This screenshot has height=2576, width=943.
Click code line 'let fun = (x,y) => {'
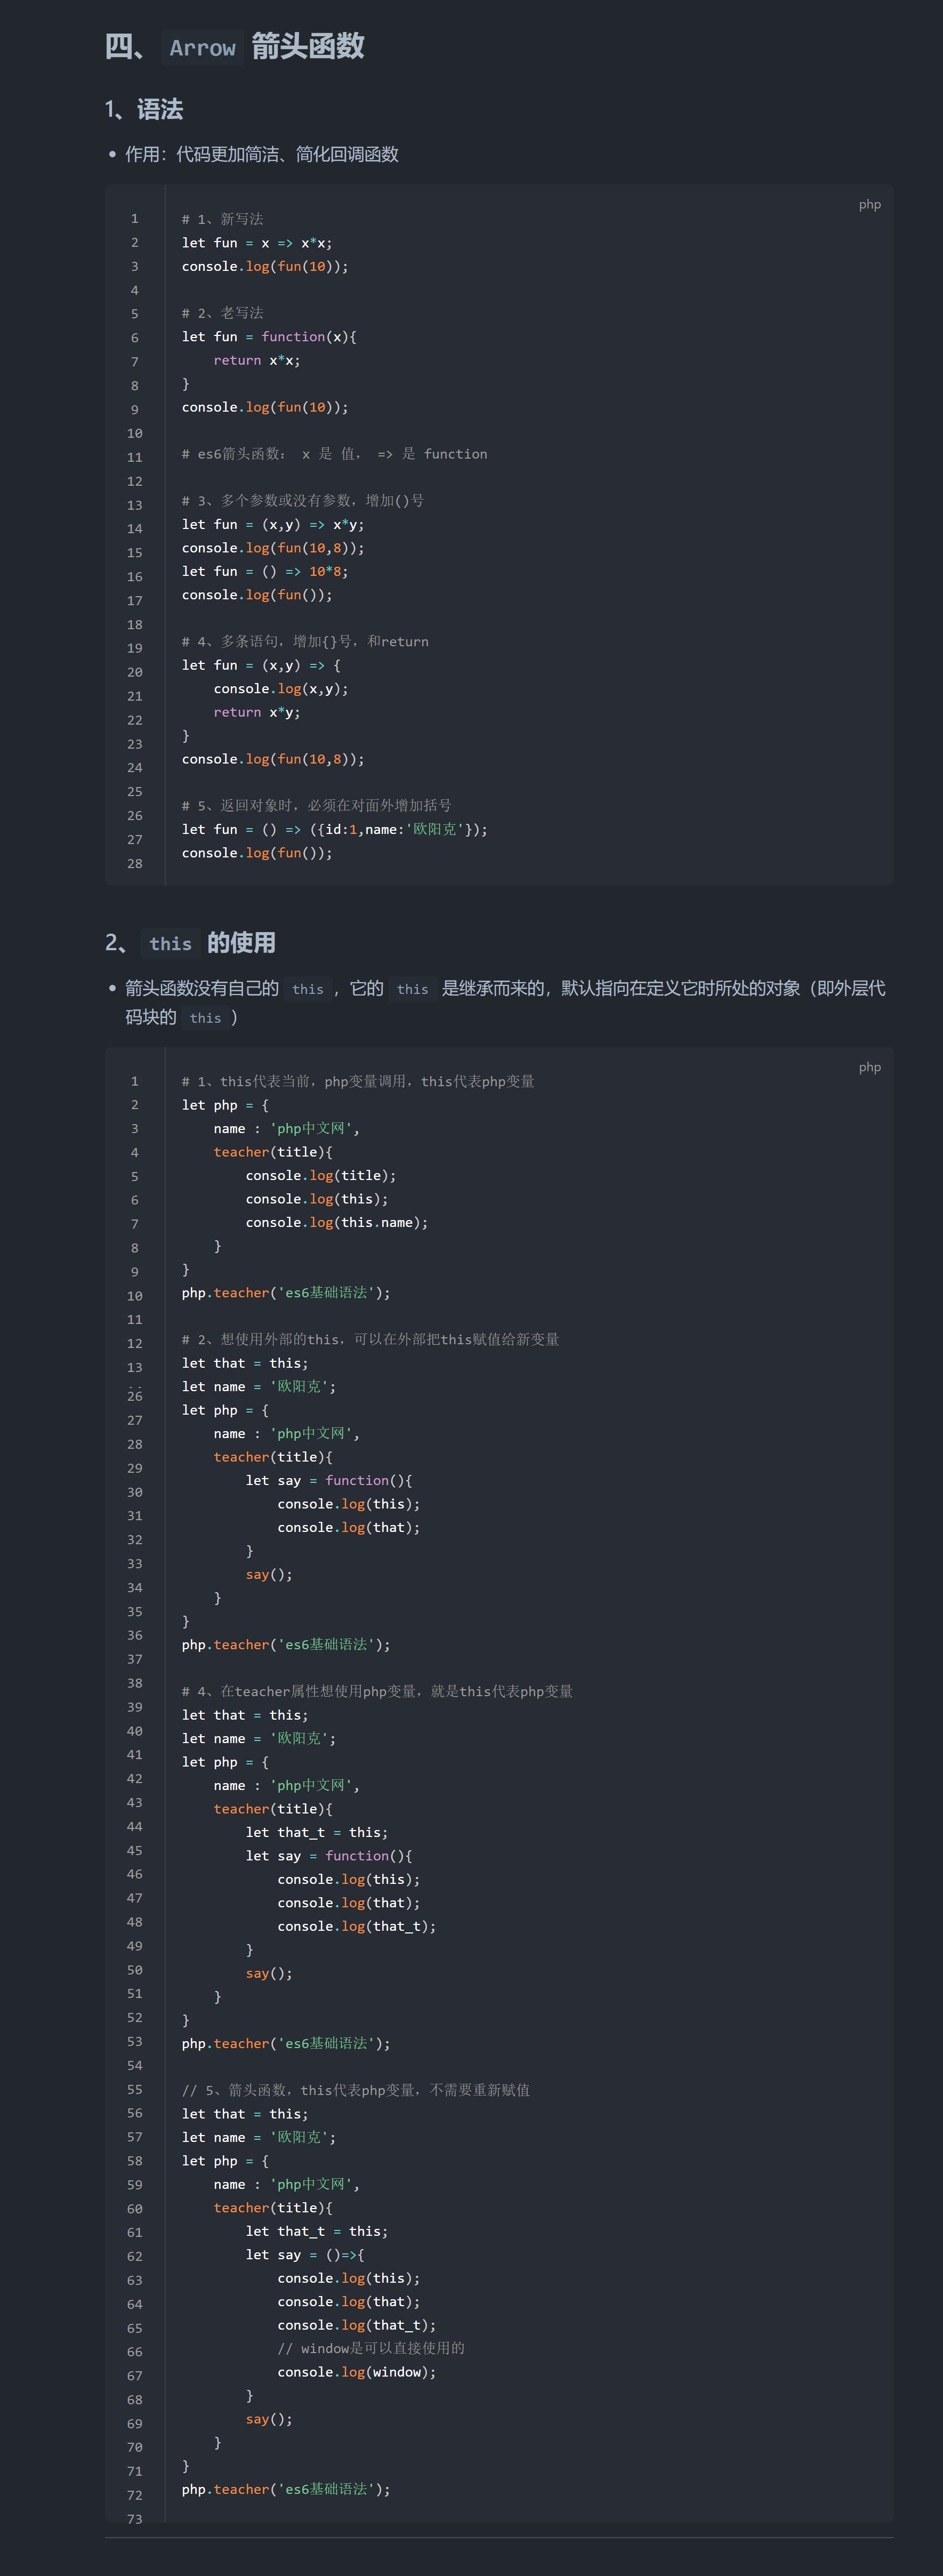tap(261, 665)
